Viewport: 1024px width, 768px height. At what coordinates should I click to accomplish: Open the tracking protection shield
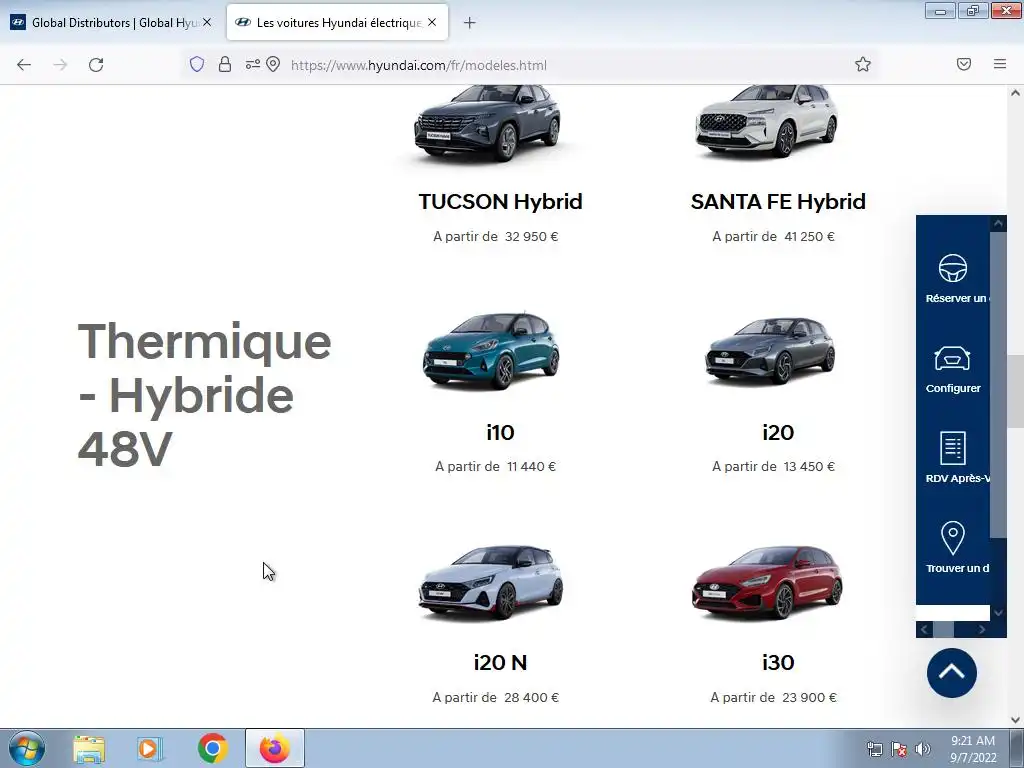coord(197,64)
